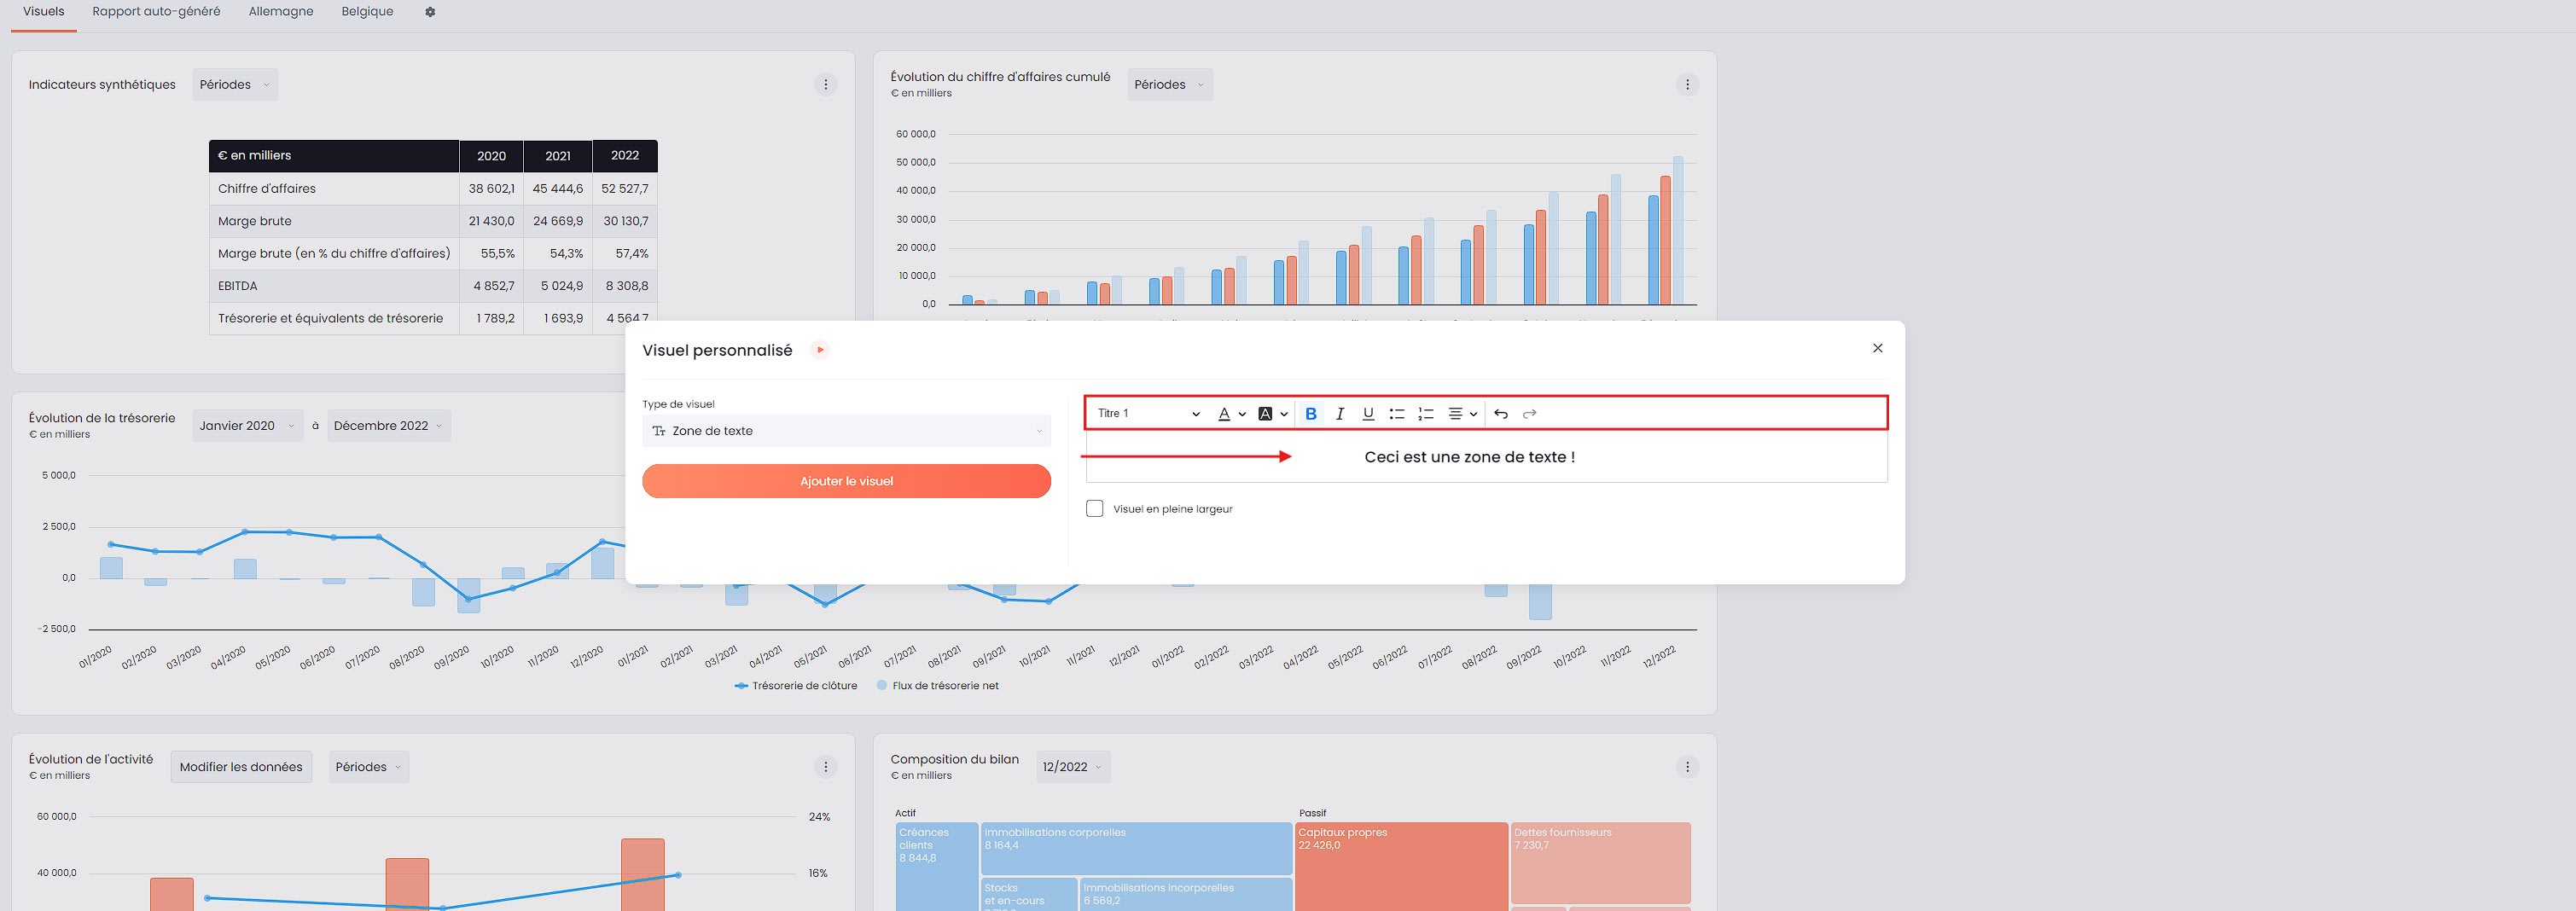This screenshot has width=2576, height=911.
Task: Click the 2022 column header
Action: [625, 156]
